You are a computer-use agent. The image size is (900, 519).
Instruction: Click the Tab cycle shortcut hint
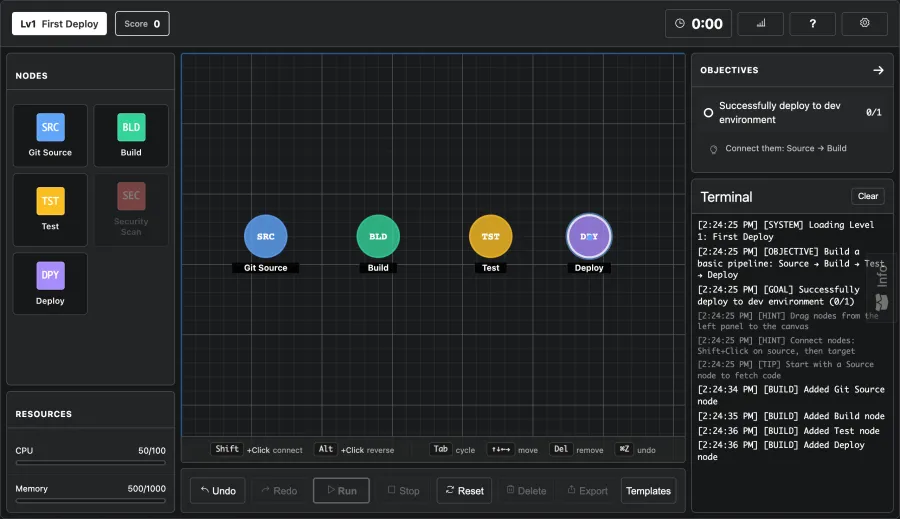(452, 450)
